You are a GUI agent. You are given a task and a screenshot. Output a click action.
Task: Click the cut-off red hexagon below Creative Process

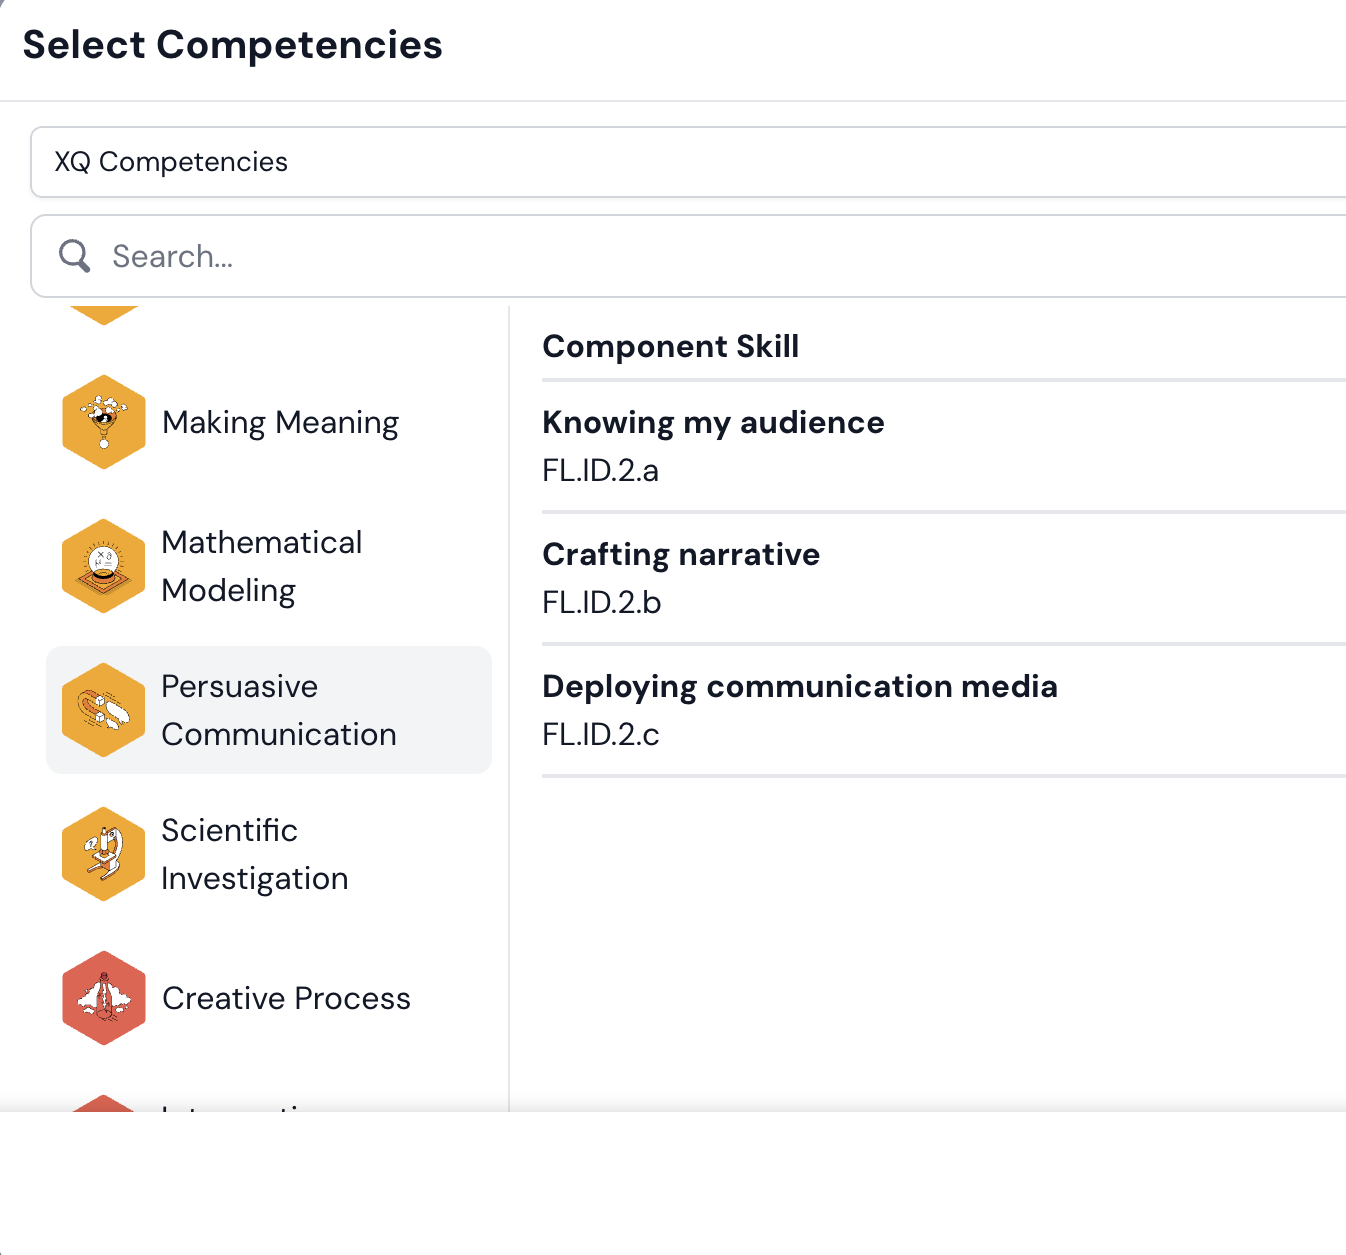tap(103, 1103)
